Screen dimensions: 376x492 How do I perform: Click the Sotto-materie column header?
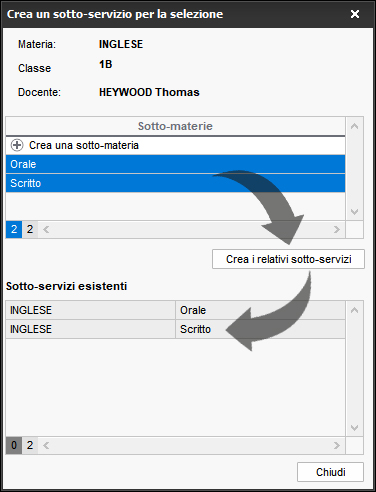[175, 126]
